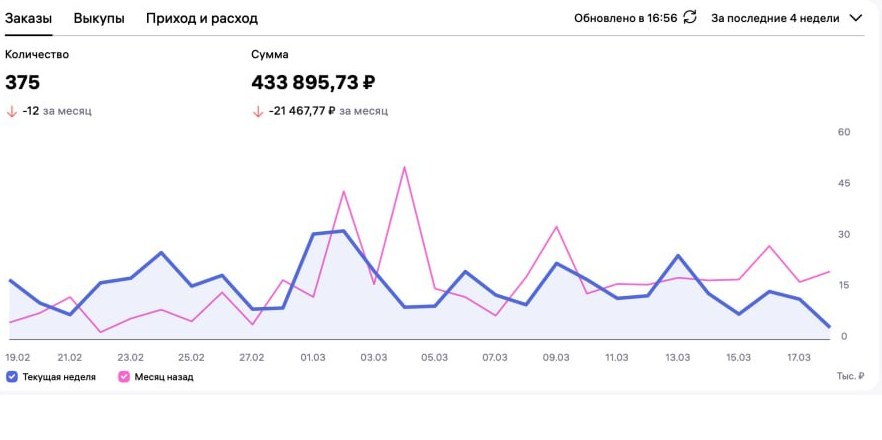Click the 60 value on the y-axis
The height and width of the screenshot is (440, 882).
click(844, 132)
